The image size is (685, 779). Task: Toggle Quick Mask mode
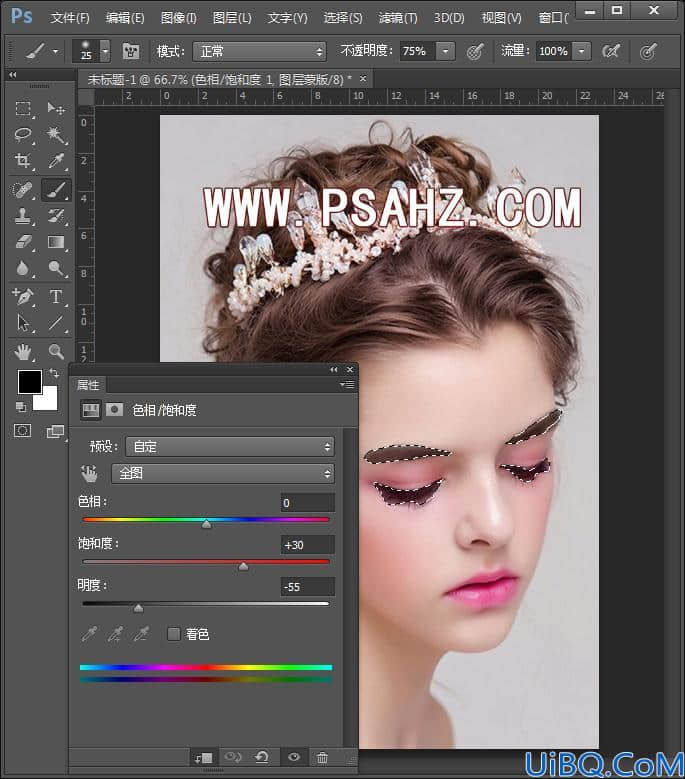tap(22, 430)
